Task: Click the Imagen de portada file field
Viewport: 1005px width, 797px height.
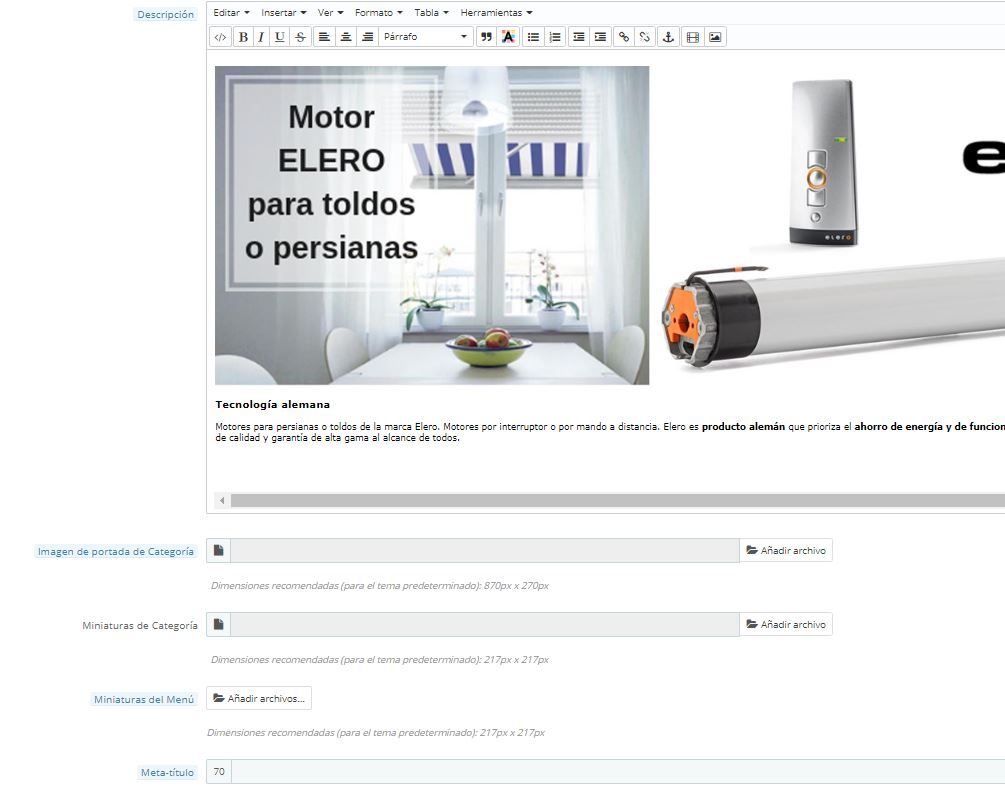Action: pyautogui.click(x=485, y=551)
